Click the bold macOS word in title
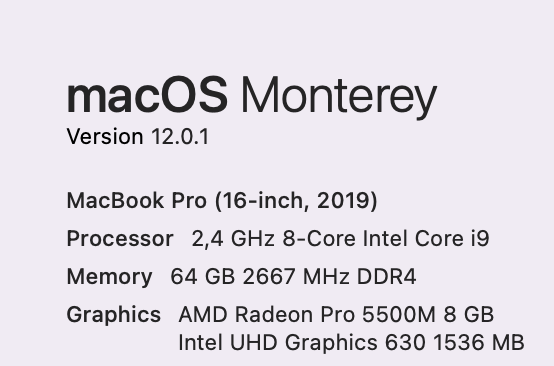Viewport: 554px width, 366px height. pyautogui.click(x=147, y=95)
